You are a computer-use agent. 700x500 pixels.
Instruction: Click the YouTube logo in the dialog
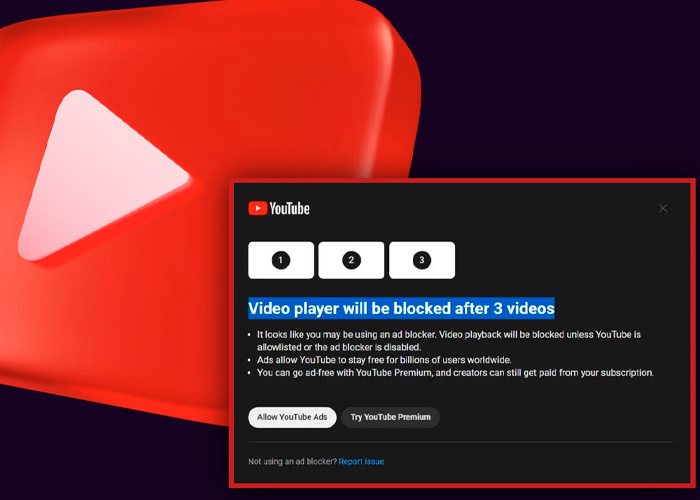[279, 208]
